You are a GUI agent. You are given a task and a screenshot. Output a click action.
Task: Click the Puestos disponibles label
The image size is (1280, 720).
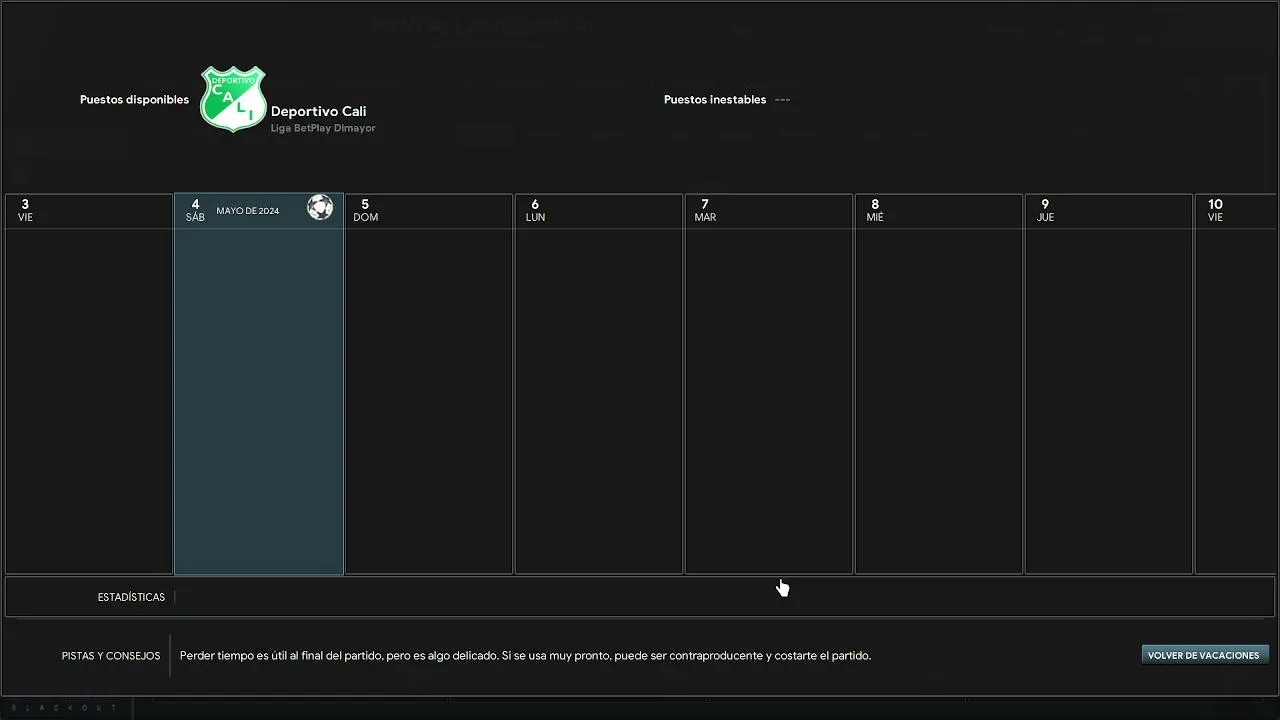134,100
